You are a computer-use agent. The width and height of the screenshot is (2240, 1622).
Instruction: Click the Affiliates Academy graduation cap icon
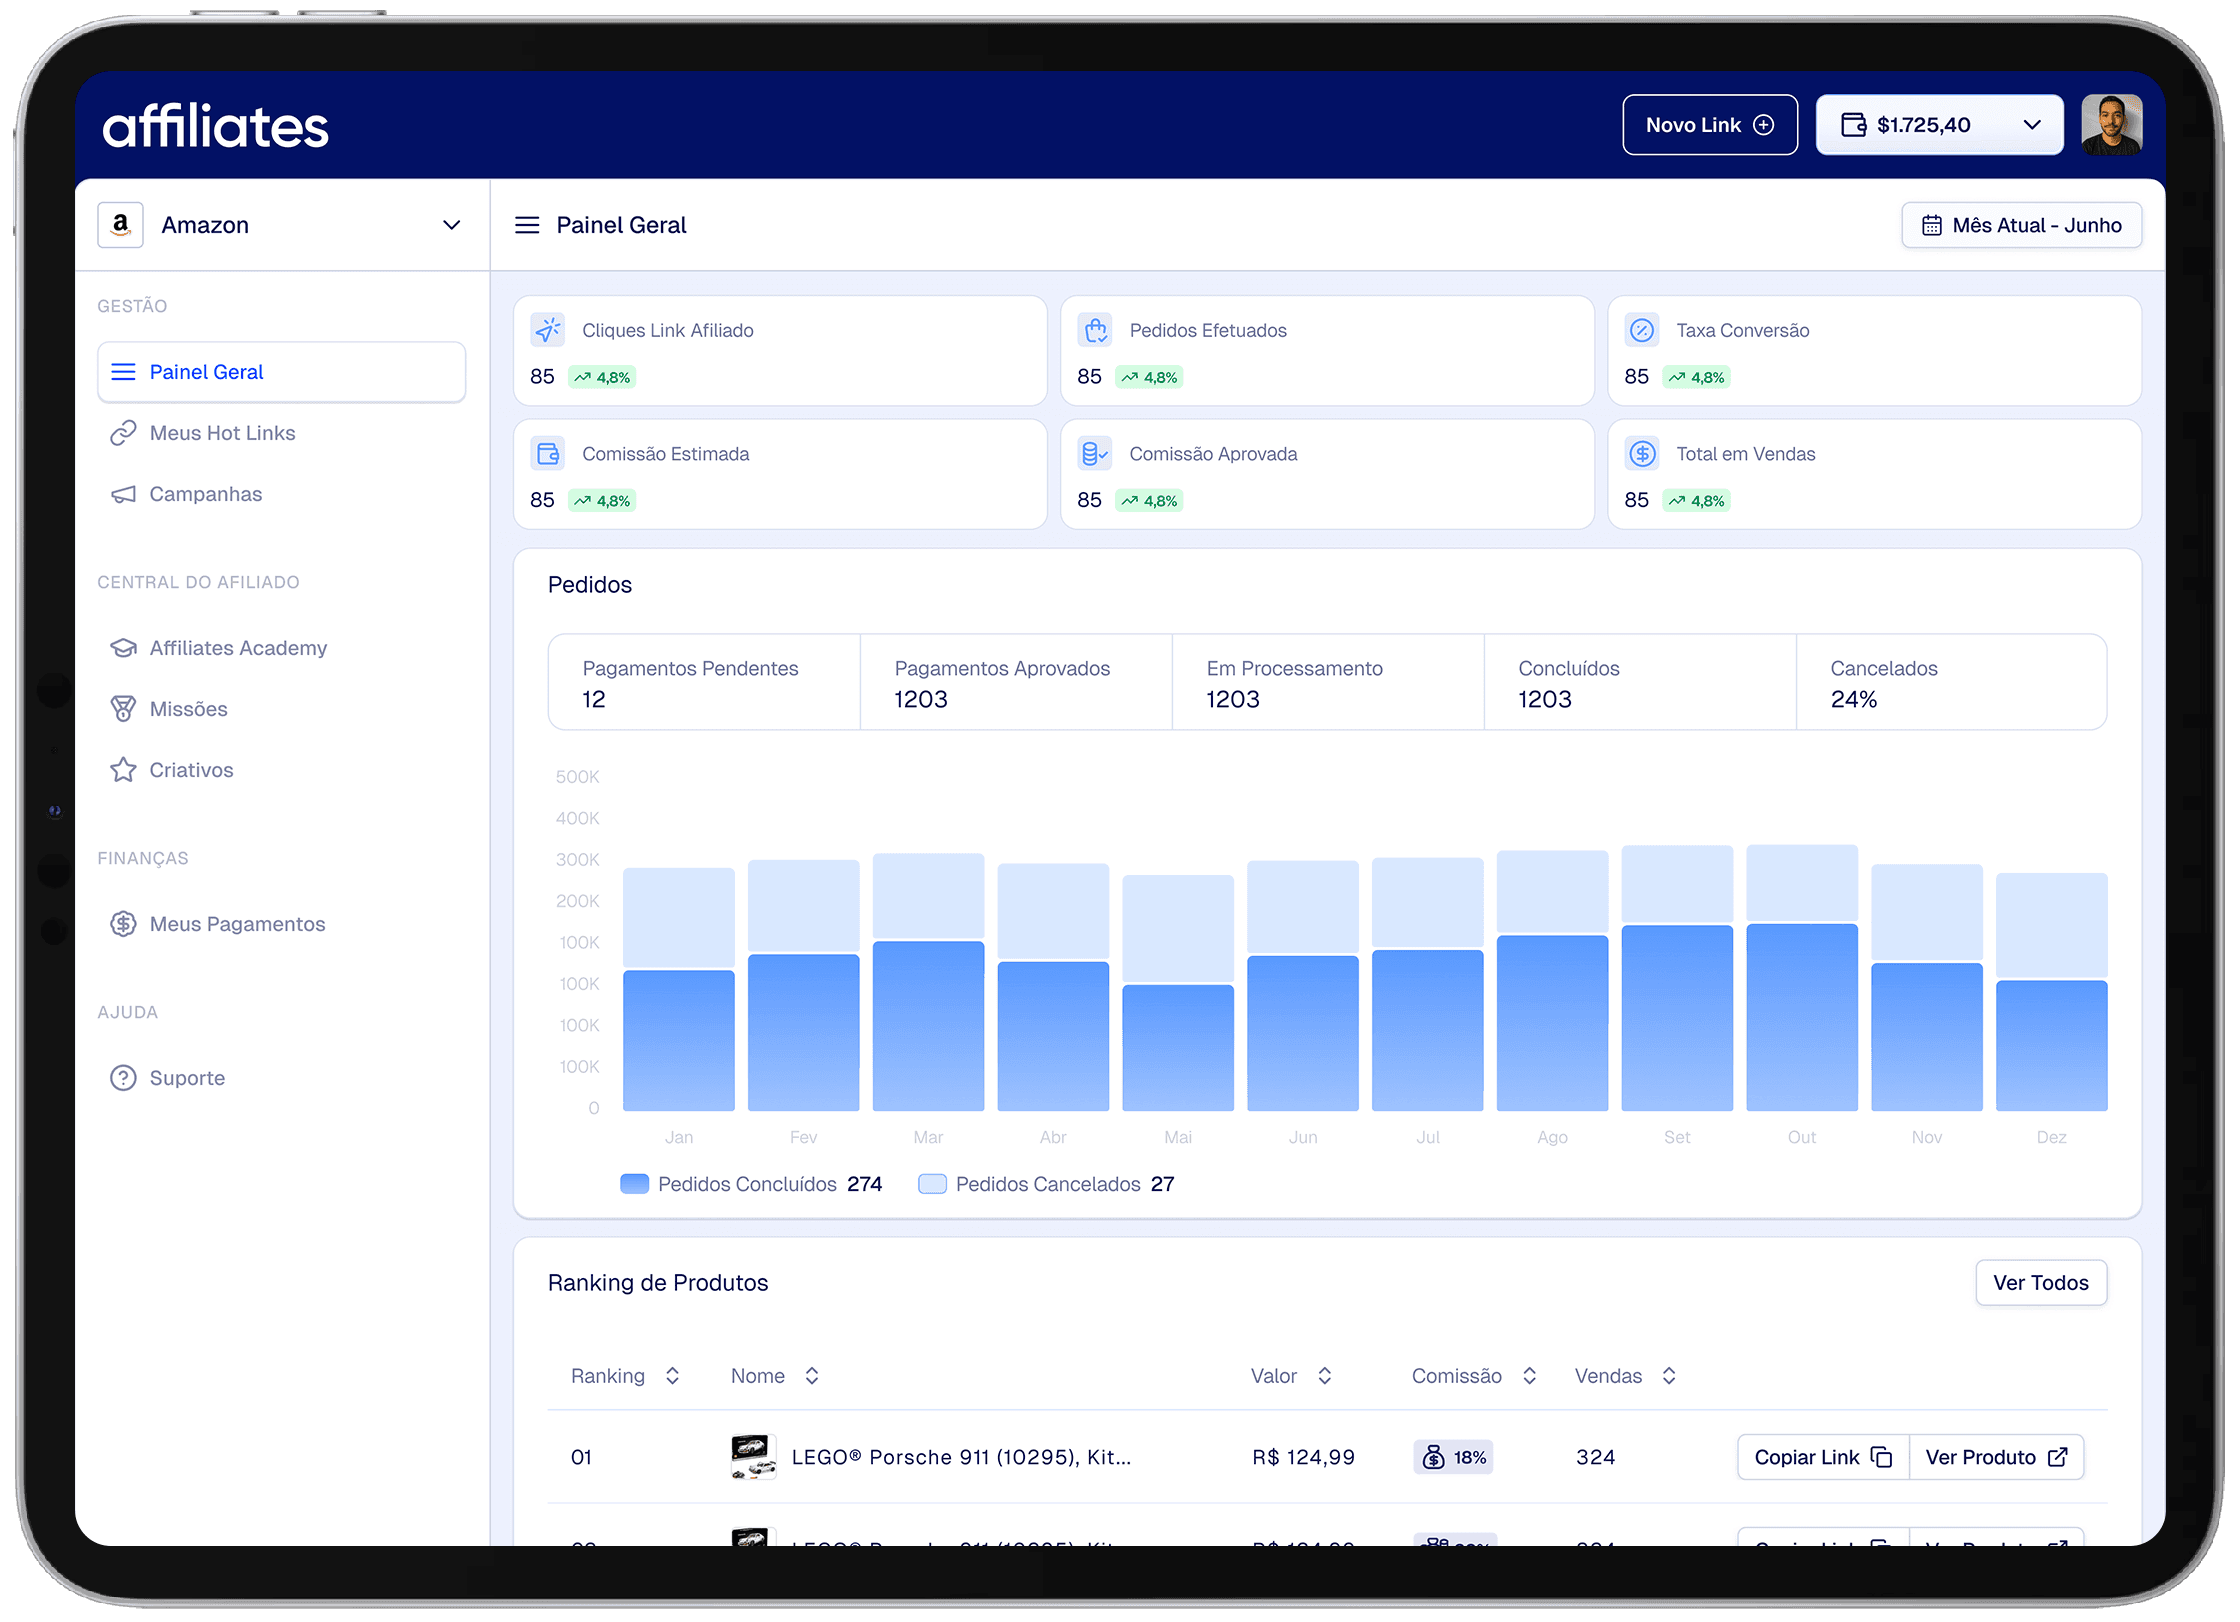click(124, 647)
